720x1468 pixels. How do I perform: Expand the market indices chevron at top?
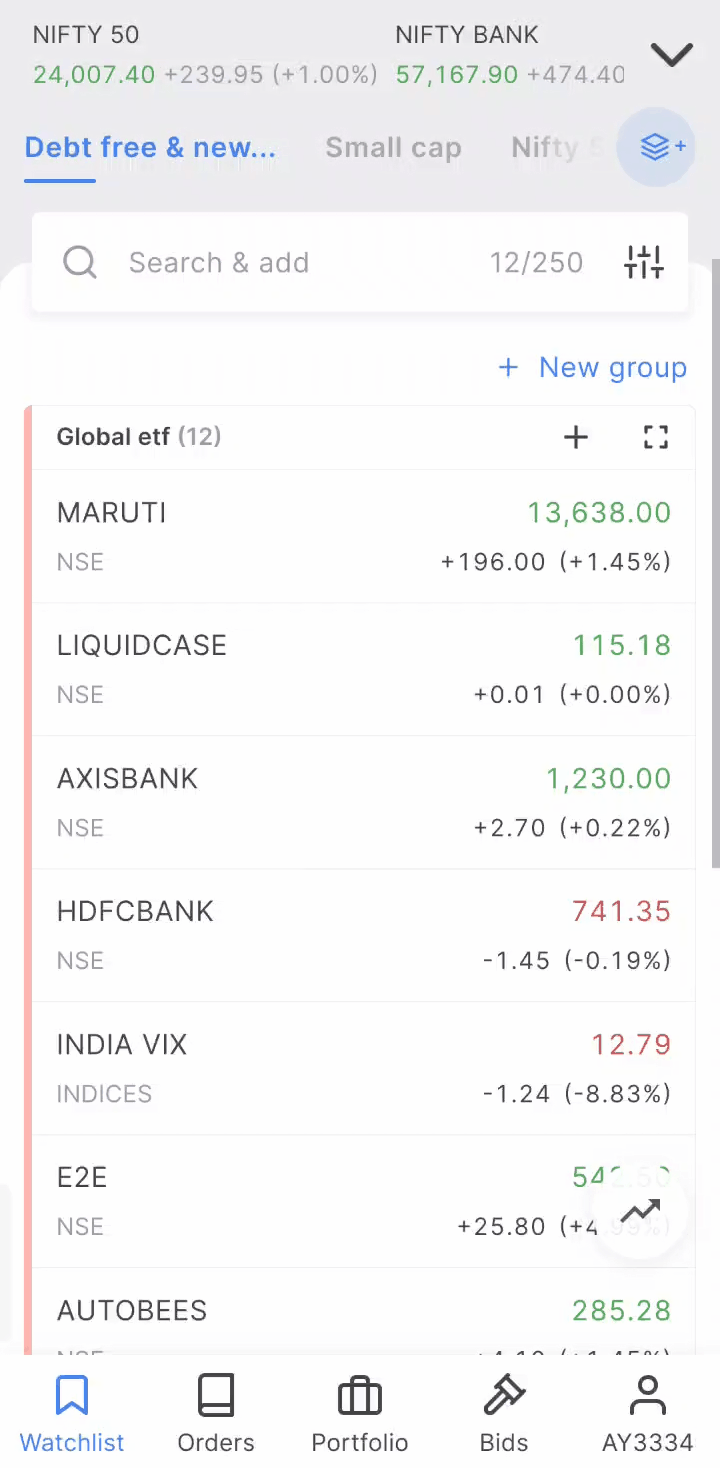[x=672, y=55]
